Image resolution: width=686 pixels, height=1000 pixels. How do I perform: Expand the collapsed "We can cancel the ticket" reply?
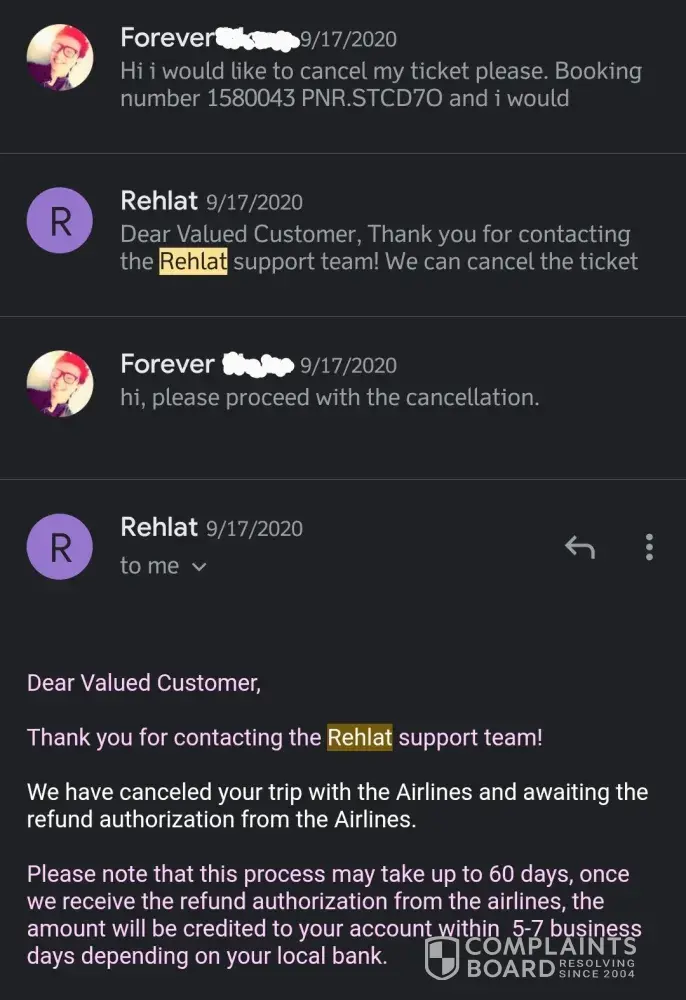380,248
